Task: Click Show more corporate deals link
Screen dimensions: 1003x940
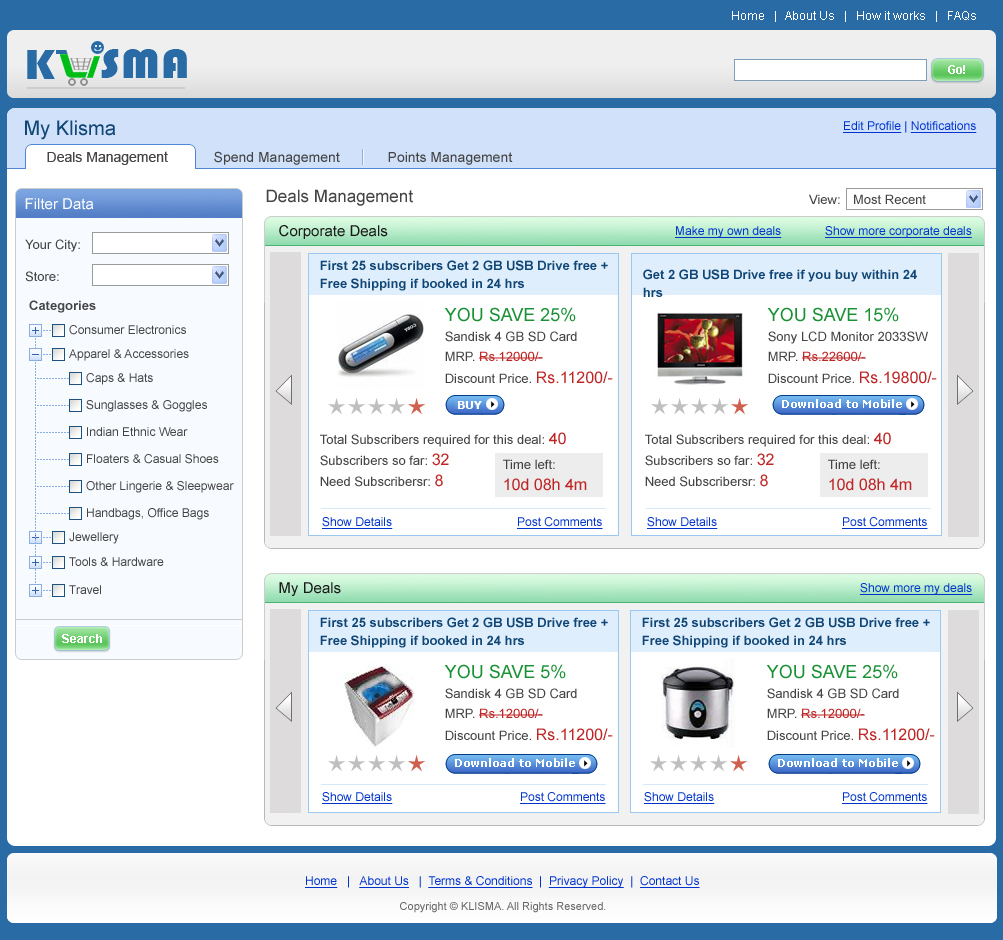Action: click(898, 231)
